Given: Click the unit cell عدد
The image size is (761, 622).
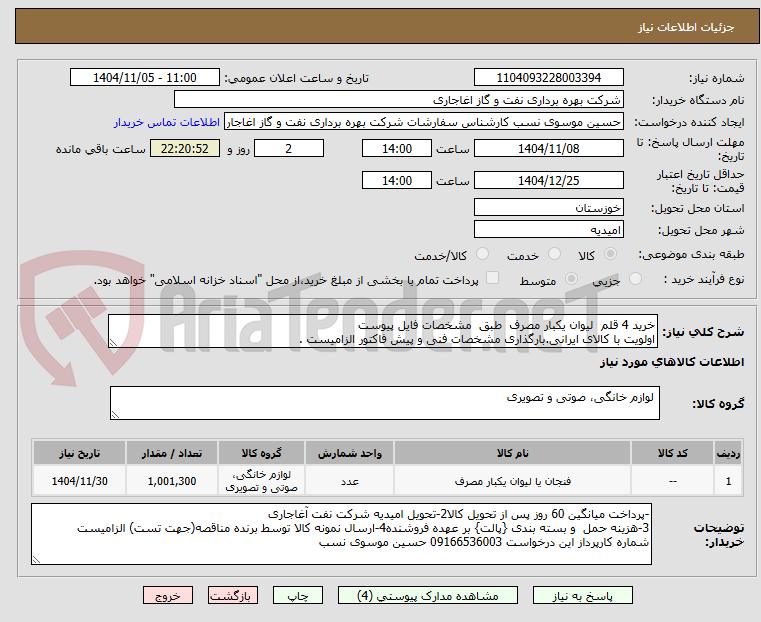Looking at the screenshot, I should 349,481.
